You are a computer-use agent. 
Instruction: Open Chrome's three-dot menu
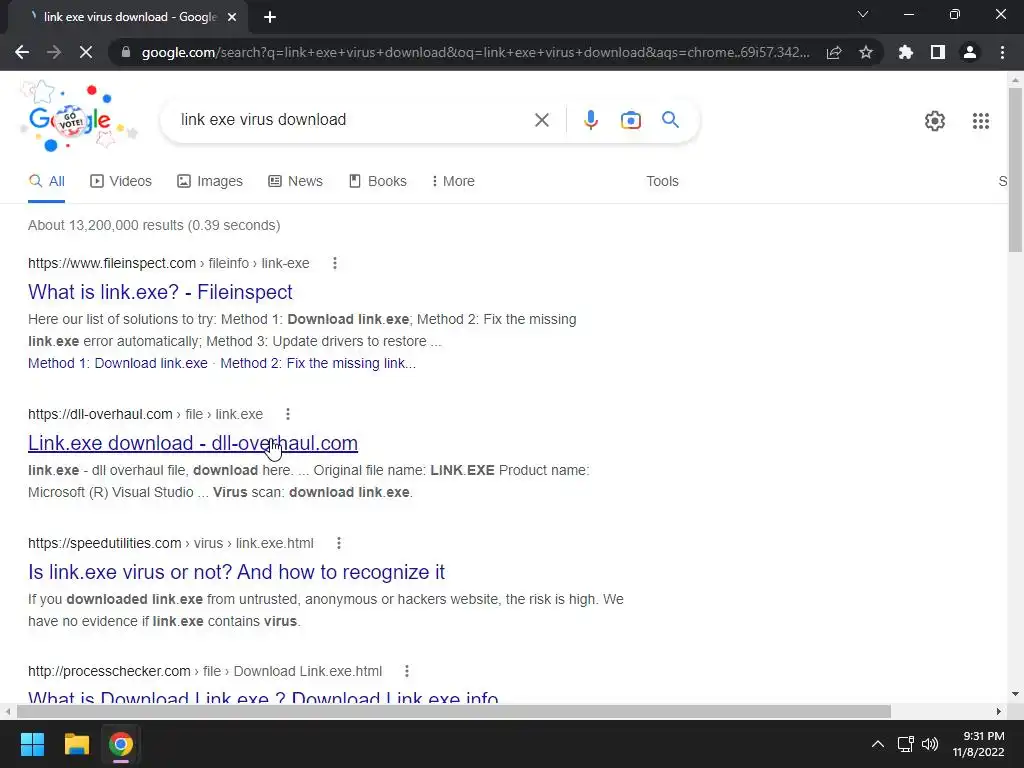(1002, 52)
